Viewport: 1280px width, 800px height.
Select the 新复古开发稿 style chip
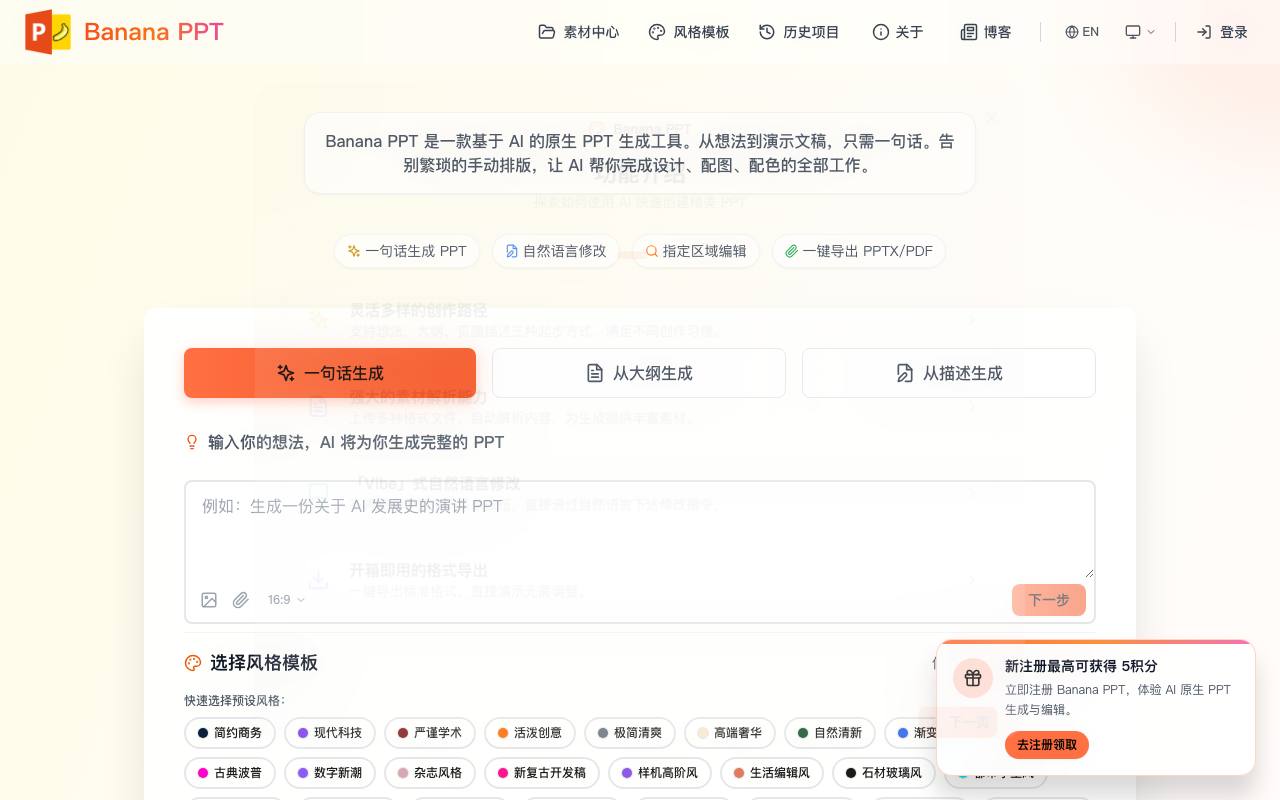[542, 773]
